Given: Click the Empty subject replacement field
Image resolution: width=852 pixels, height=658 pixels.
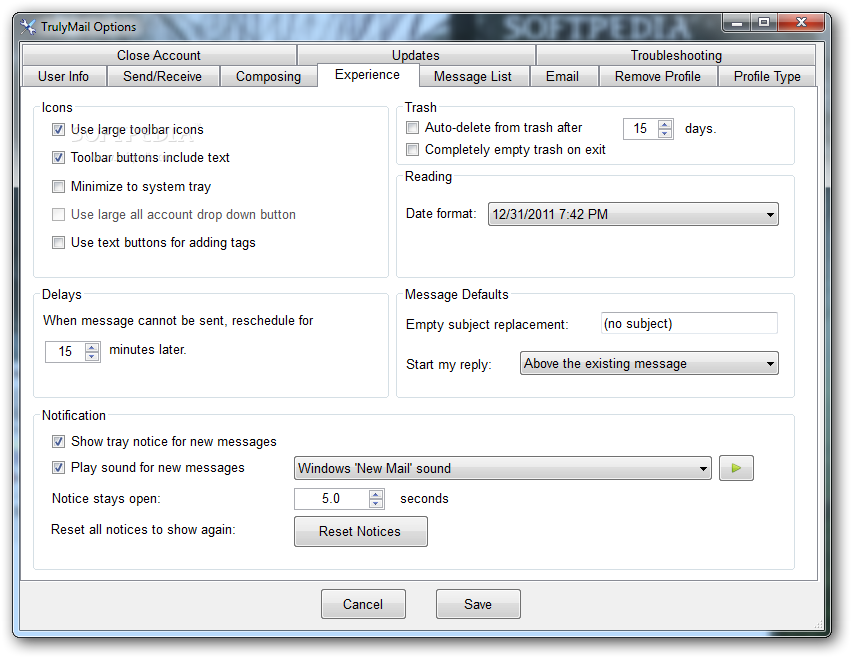Looking at the screenshot, I should click(x=689, y=323).
